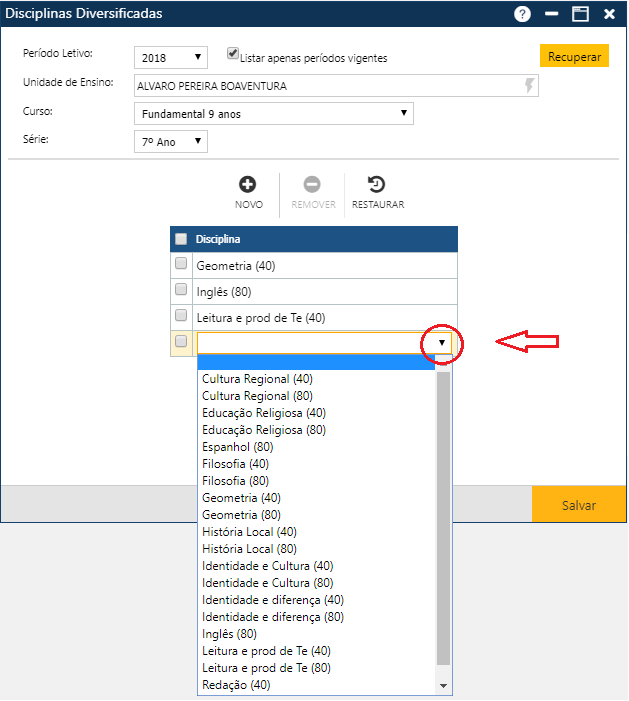
Task: Click the Remover minus icon
Action: (x=312, y=185)
